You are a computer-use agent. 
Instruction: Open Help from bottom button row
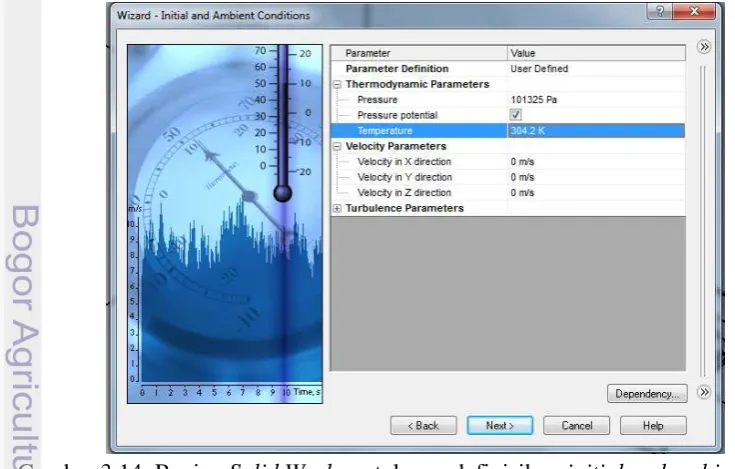(653, 425)
